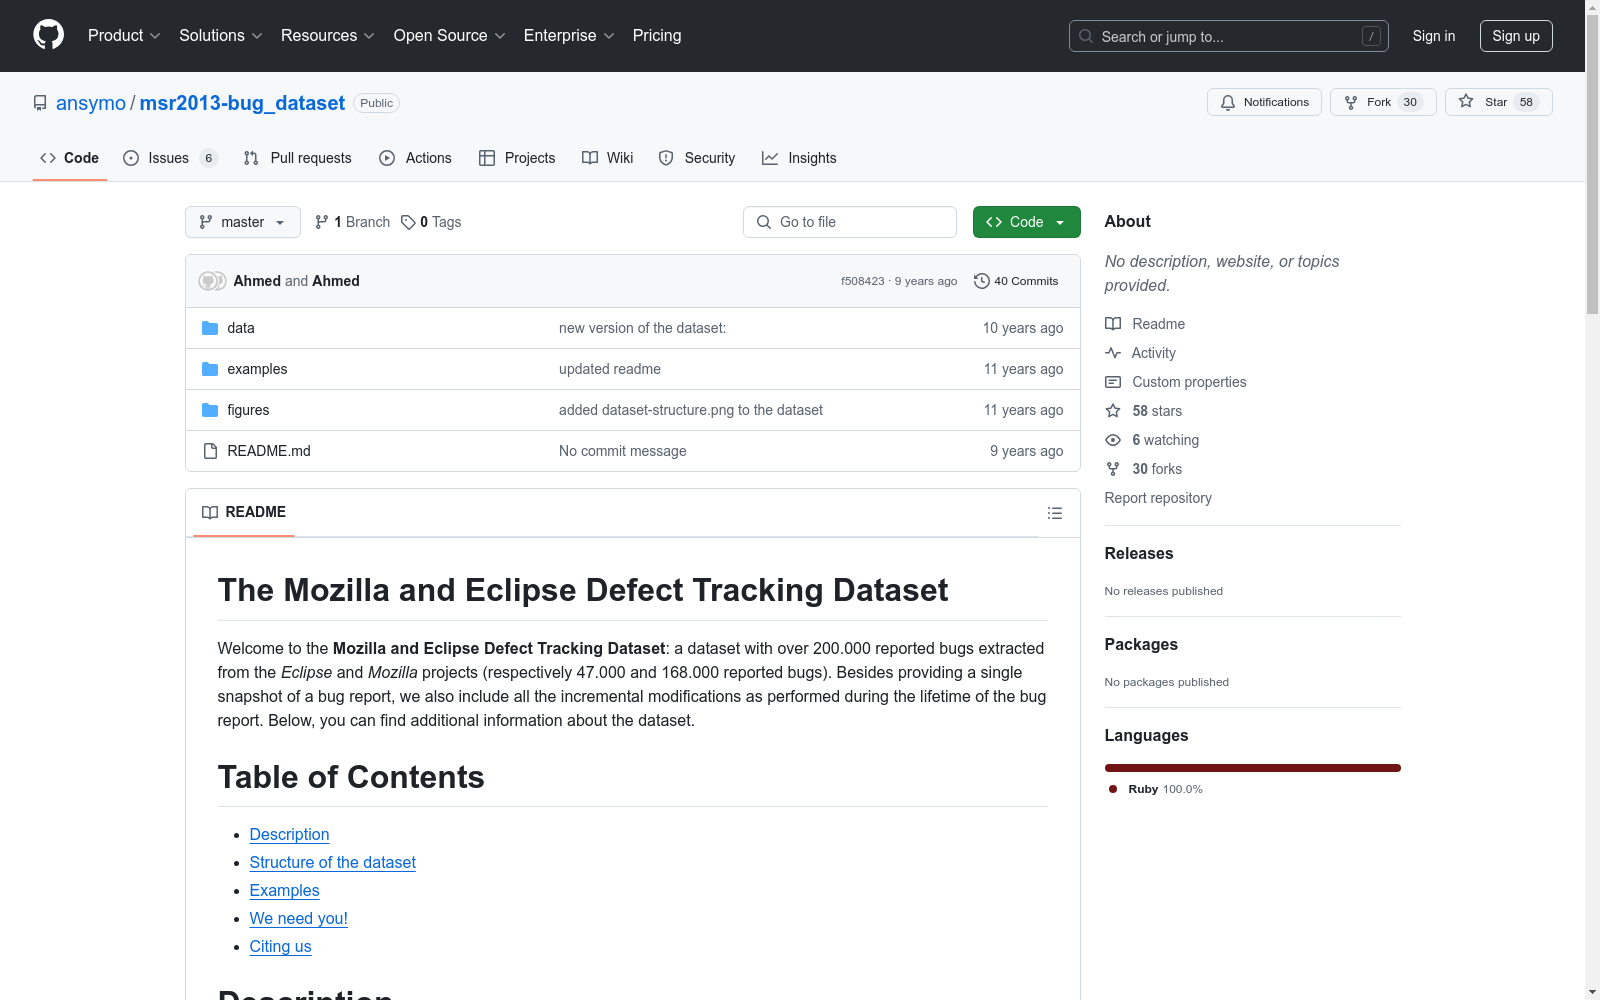Click the Ruby language percentage bar
The image size is (1600, 1000).
(1253, 768)
